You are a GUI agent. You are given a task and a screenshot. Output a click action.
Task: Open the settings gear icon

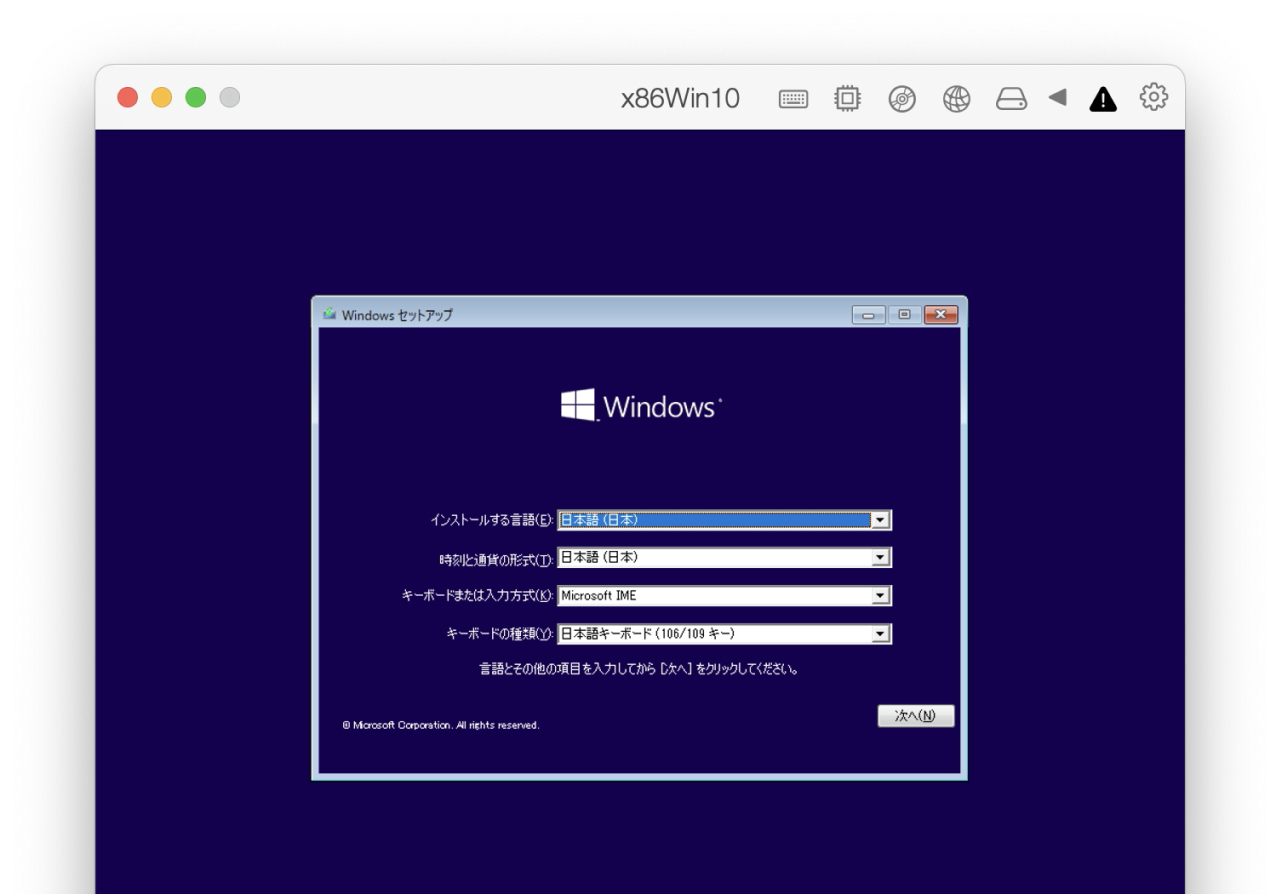click(1154, 97)
